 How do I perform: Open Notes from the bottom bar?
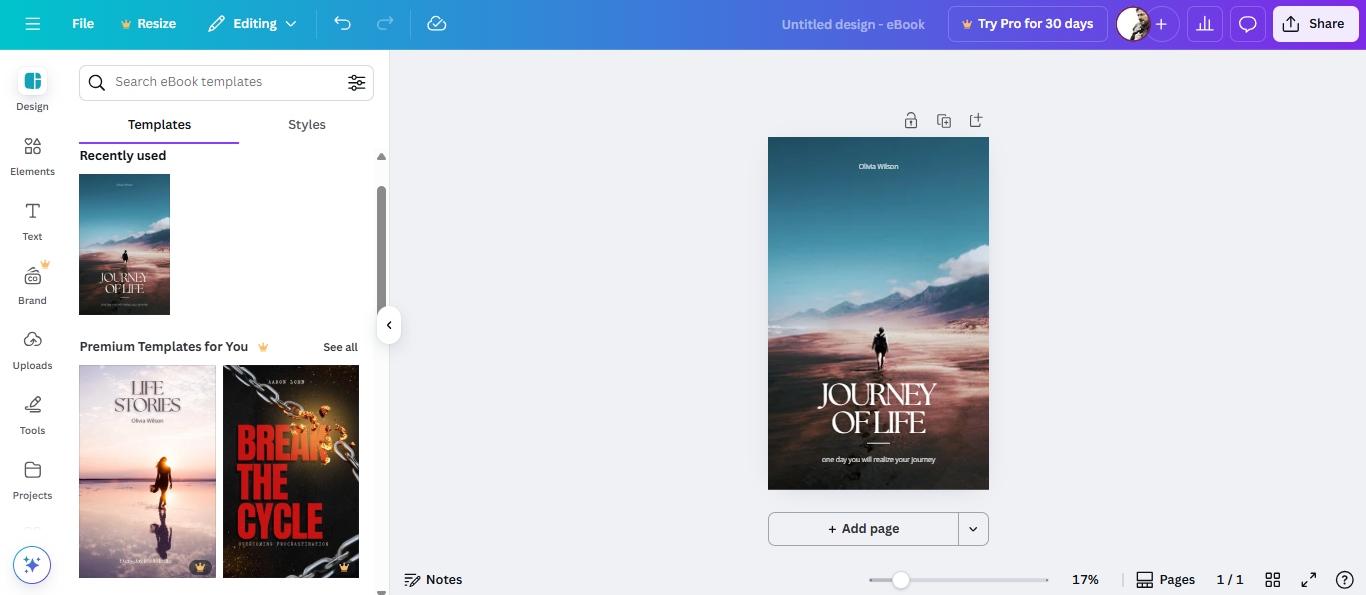[433, 579]
